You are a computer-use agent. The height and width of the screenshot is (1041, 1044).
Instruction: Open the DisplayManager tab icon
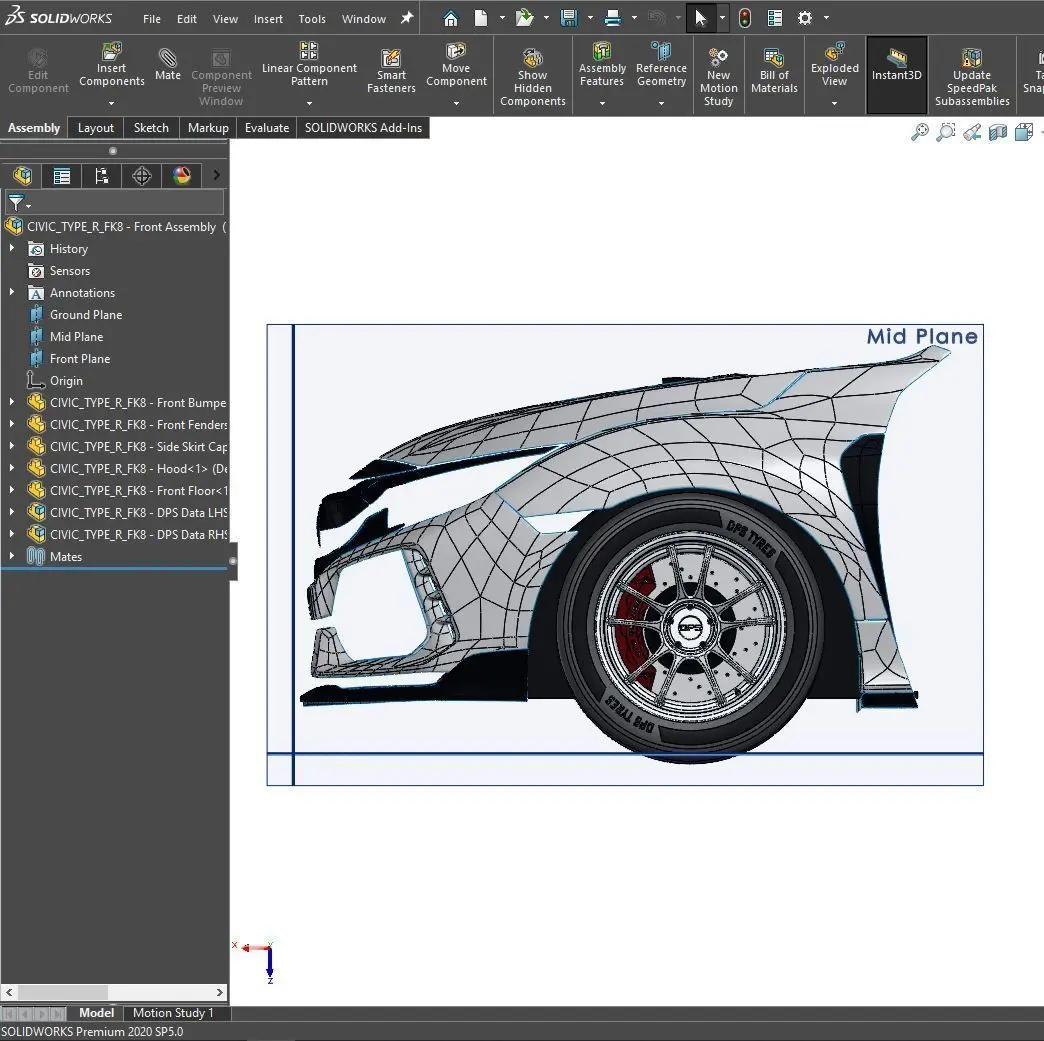click(x=182, y=176)
